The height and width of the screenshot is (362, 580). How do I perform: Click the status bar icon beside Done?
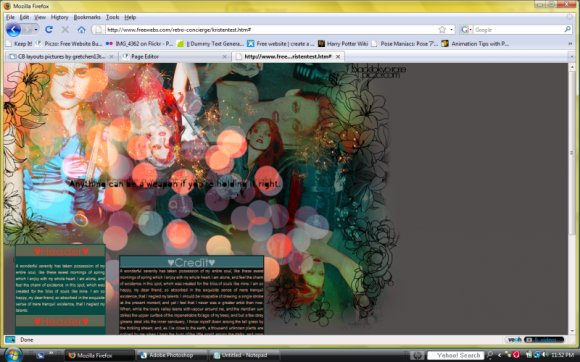[x=10, y=339]
